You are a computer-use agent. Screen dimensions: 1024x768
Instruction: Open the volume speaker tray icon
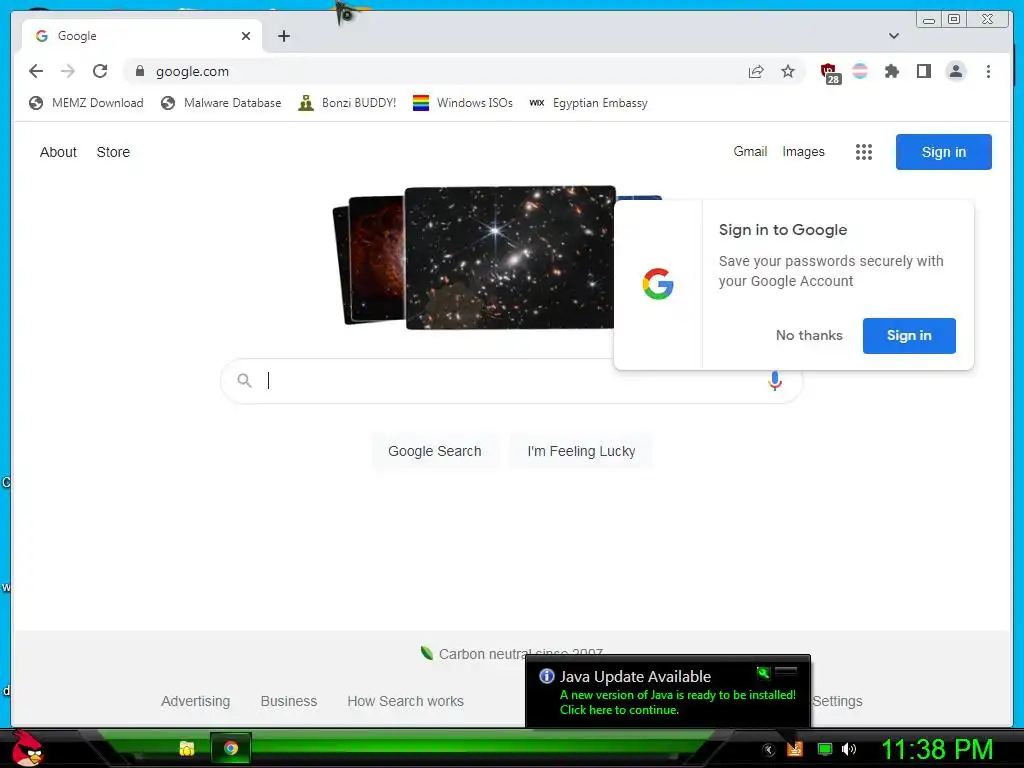849,749
